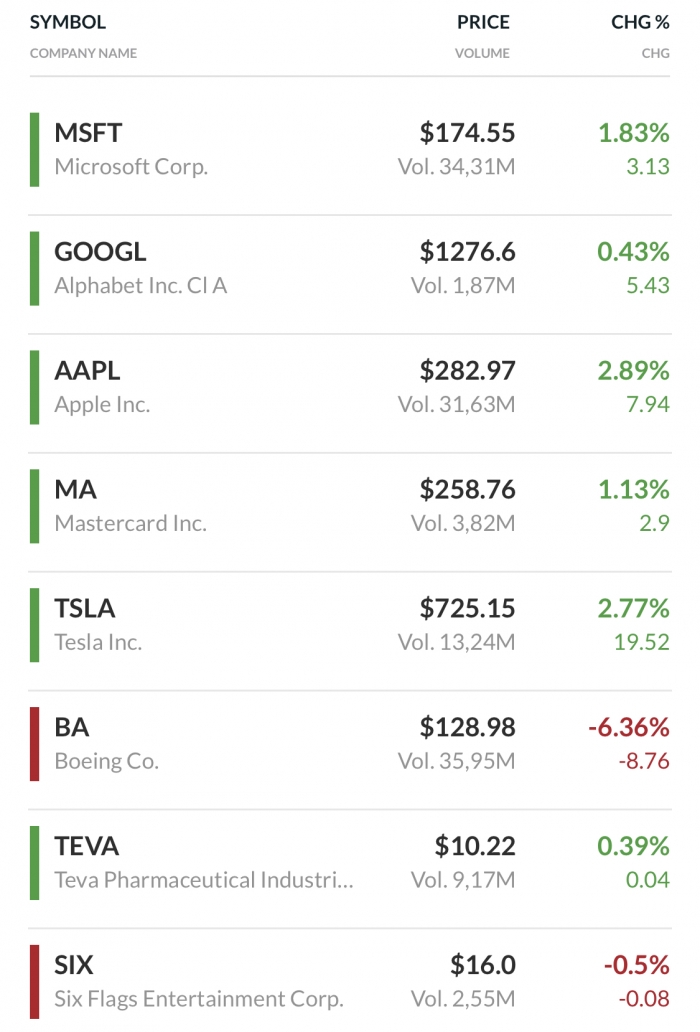The image size is (700, 1032).
Task: Open Apple Inc. company name
Action: 102,405
